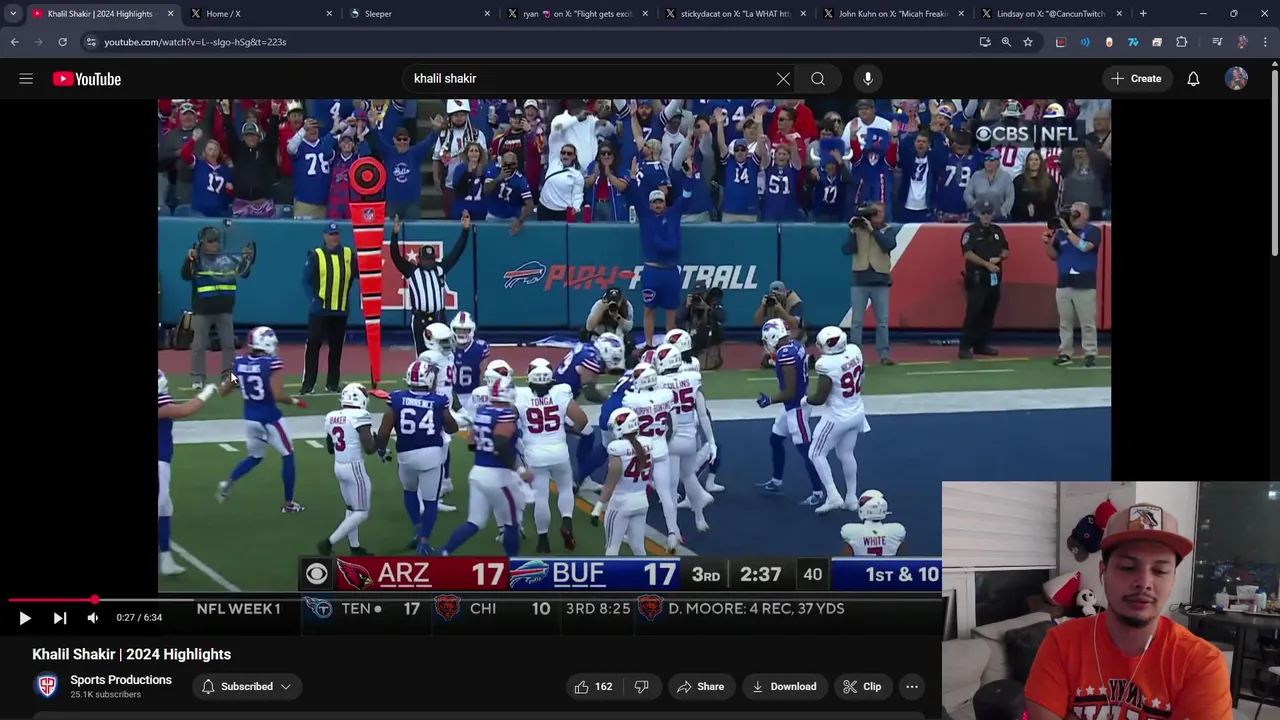This screenshot has height=720, width=1280.
Task: Open Sports Productions channel avatar
Action: click(x=47, y=686)
